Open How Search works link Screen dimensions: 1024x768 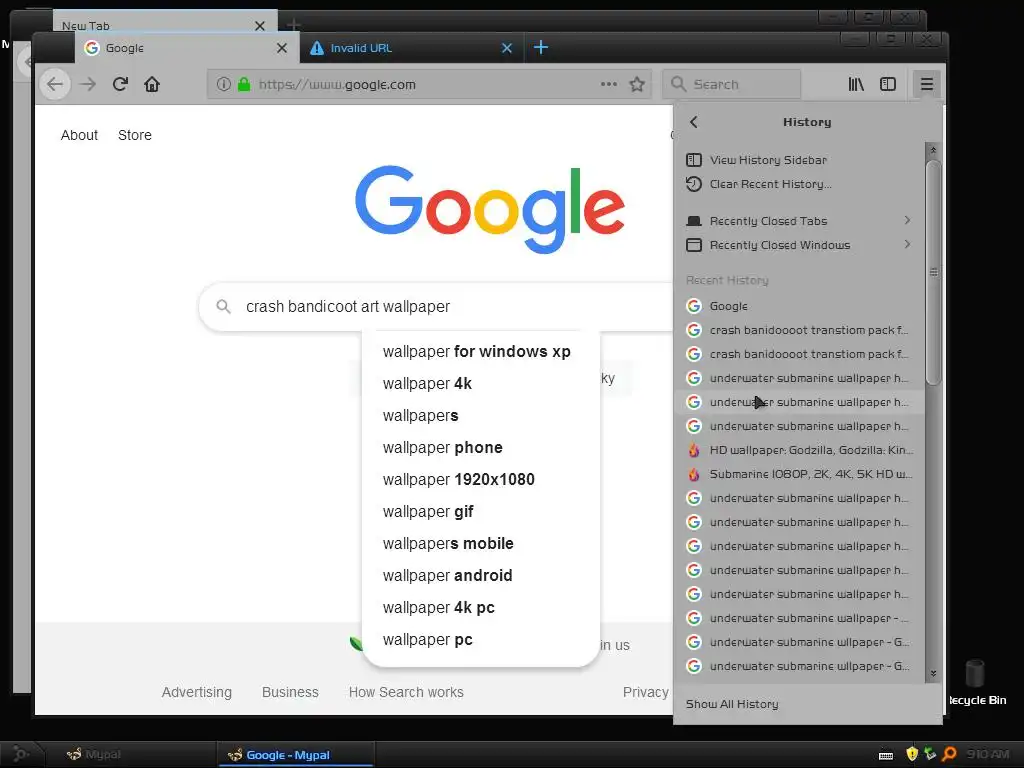coord(406,692)
